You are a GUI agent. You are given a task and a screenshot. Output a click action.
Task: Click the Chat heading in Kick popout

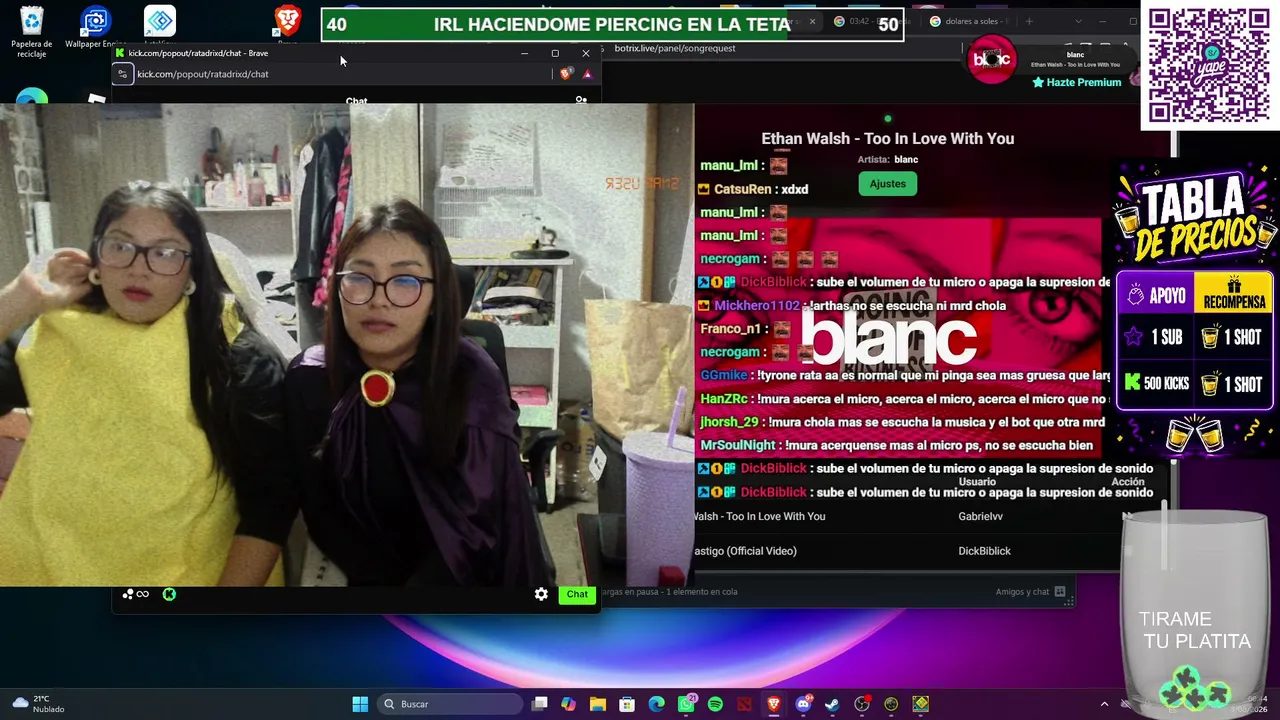tap(356, 100)
